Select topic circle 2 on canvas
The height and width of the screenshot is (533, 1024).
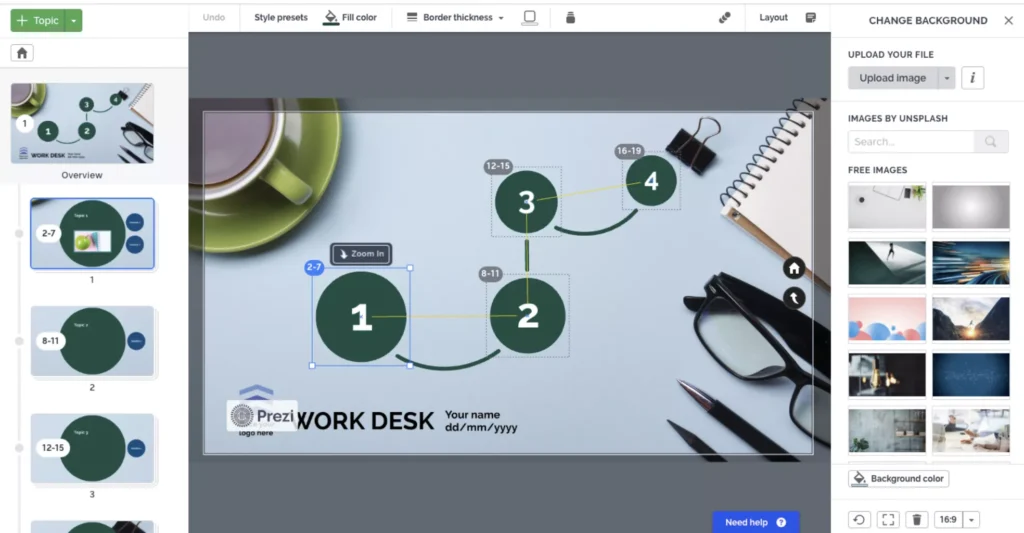pos(528,316)
